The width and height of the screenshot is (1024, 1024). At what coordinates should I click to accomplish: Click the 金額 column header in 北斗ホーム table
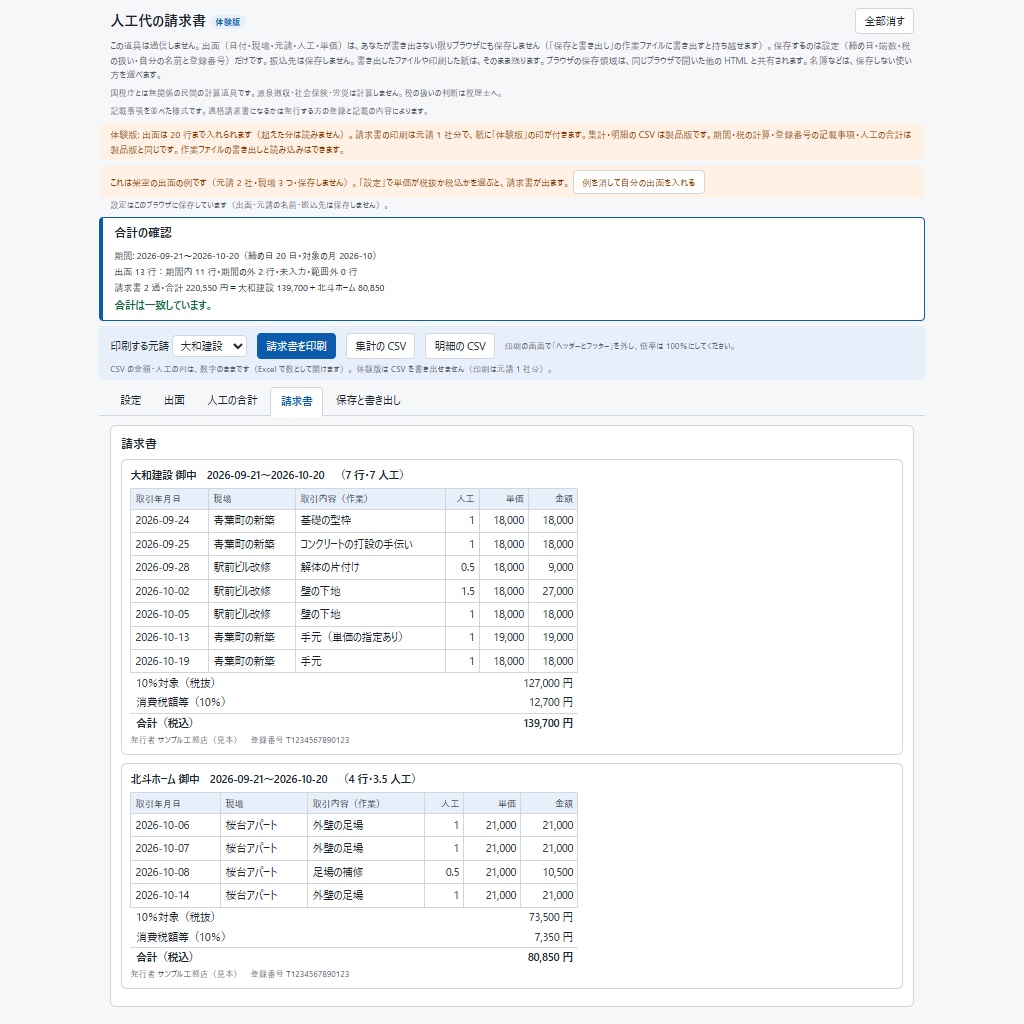click(x=549, y=804)
